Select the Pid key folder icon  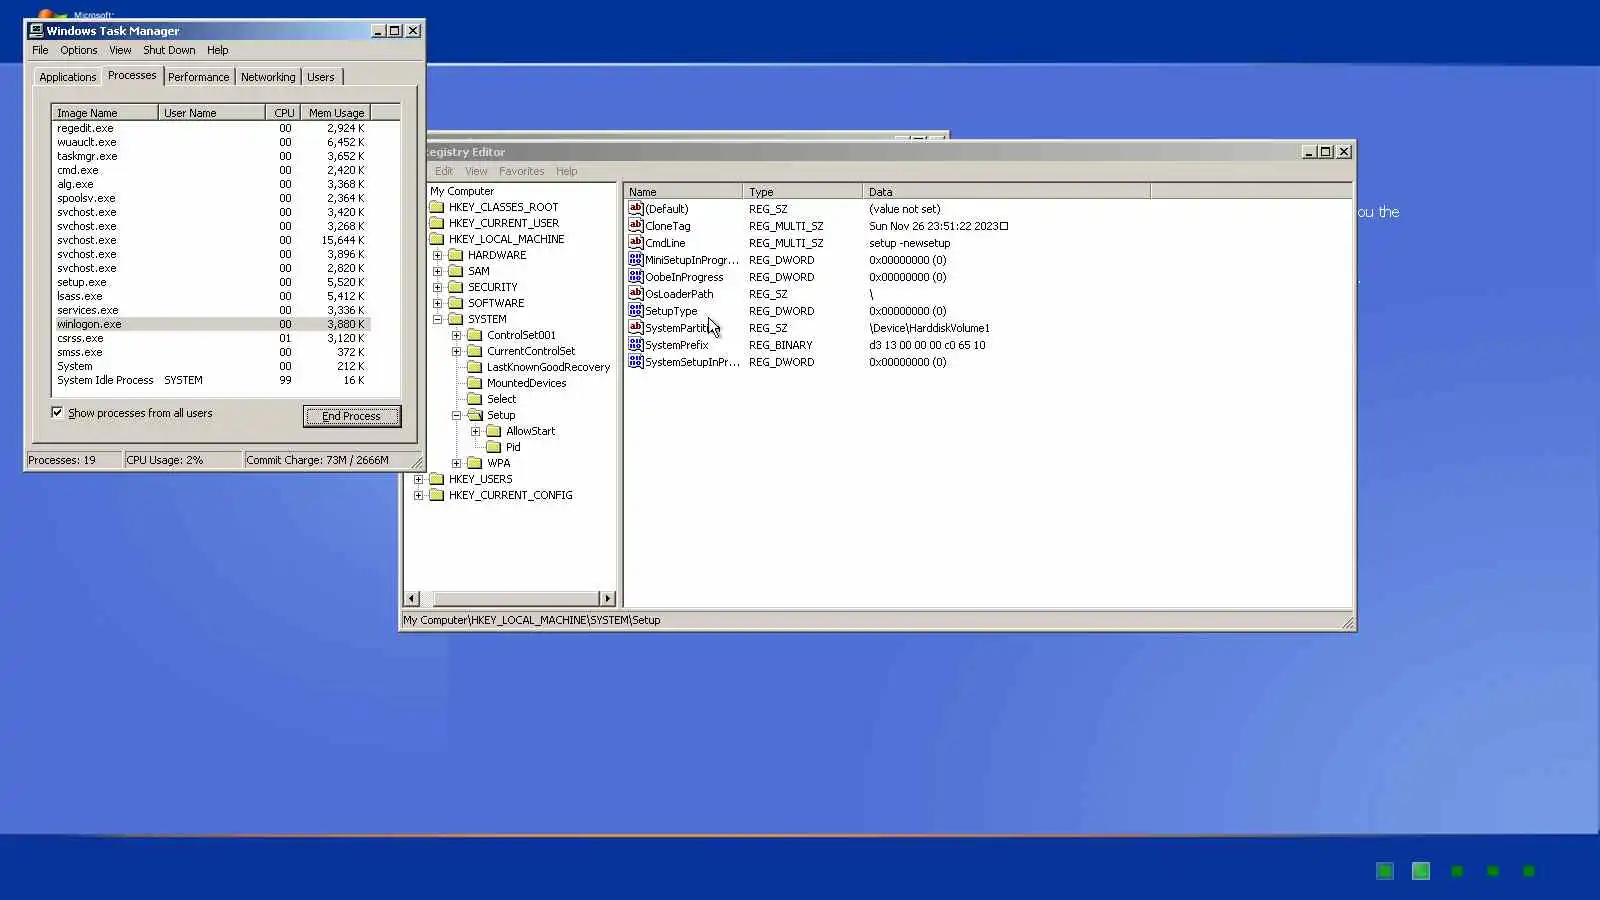pos(494,447)
